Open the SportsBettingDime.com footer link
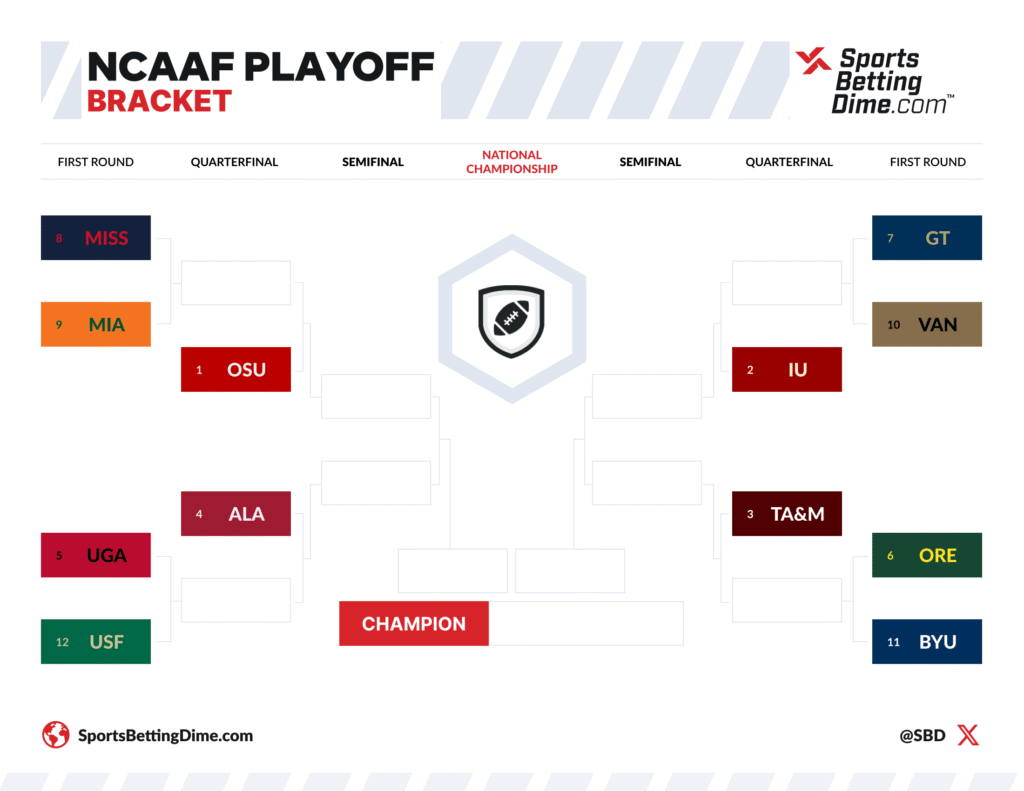Viewport: 1024px width, 791px height. point(165,736)
